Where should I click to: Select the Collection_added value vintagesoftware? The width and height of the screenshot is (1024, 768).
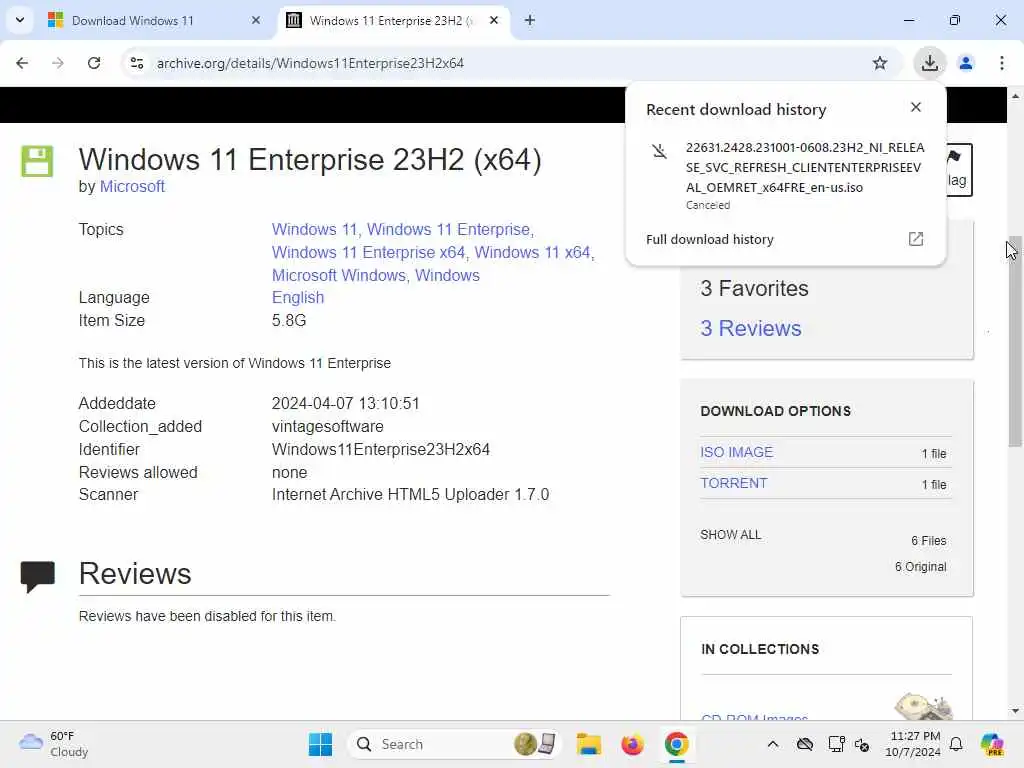pyautogui.click(x=328, y=427)
